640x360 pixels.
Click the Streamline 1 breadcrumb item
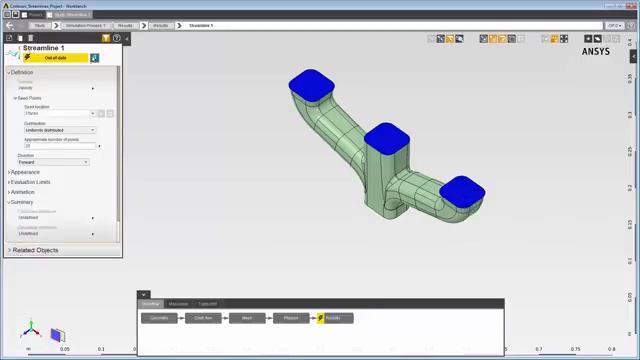[x=201, y=25]
